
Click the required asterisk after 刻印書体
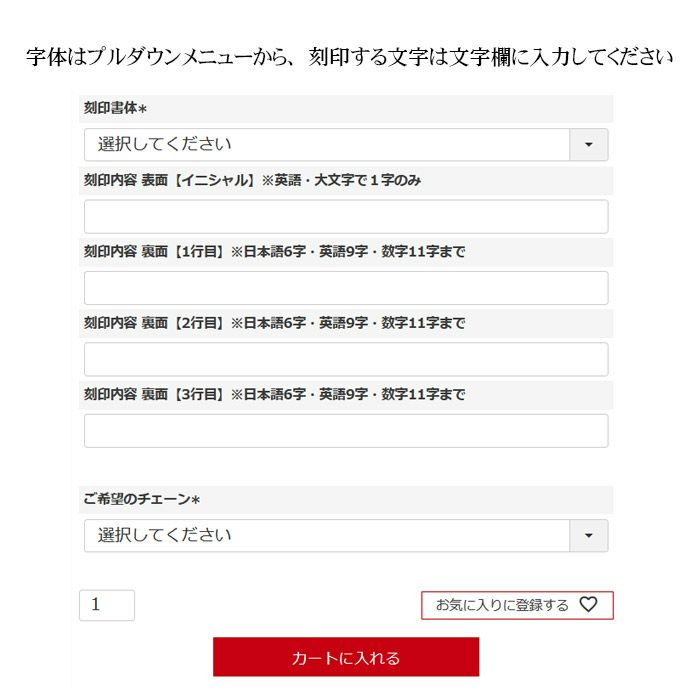pos(142,109)
